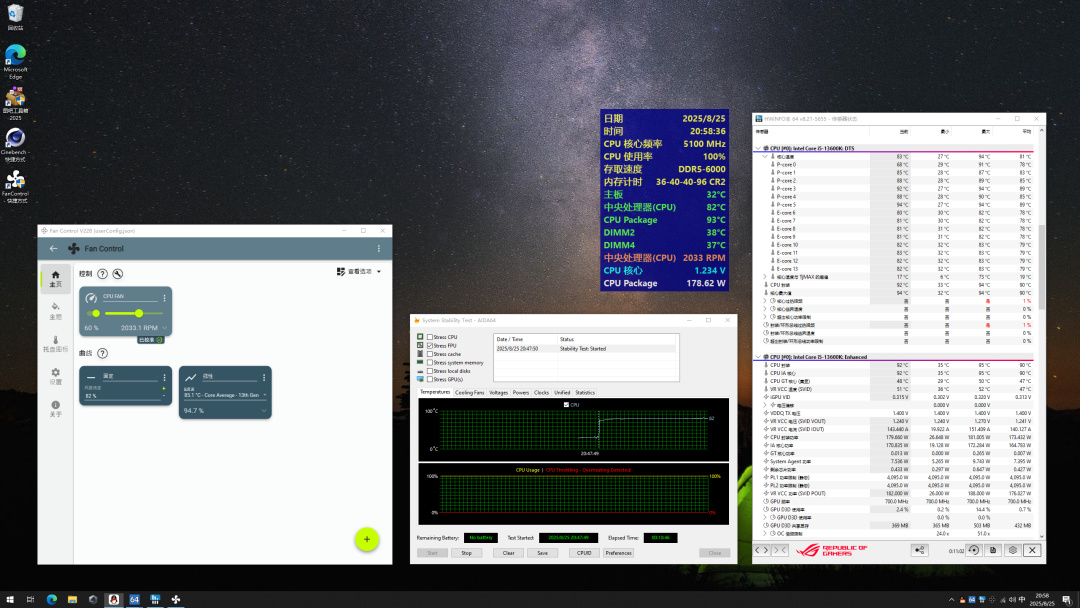The width and height of the screenshot is (1080, 608).
Task: Click AIDA64 icon in taskbar
Action: 134,600
